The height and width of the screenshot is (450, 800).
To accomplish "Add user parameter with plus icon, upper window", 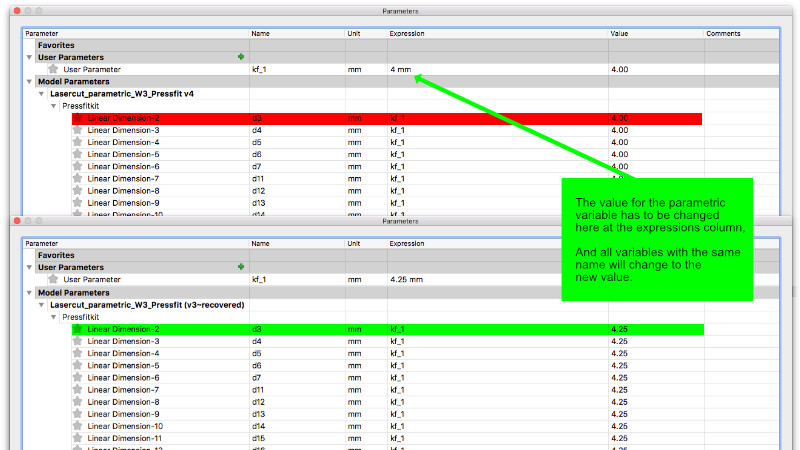I will [241, 57].
